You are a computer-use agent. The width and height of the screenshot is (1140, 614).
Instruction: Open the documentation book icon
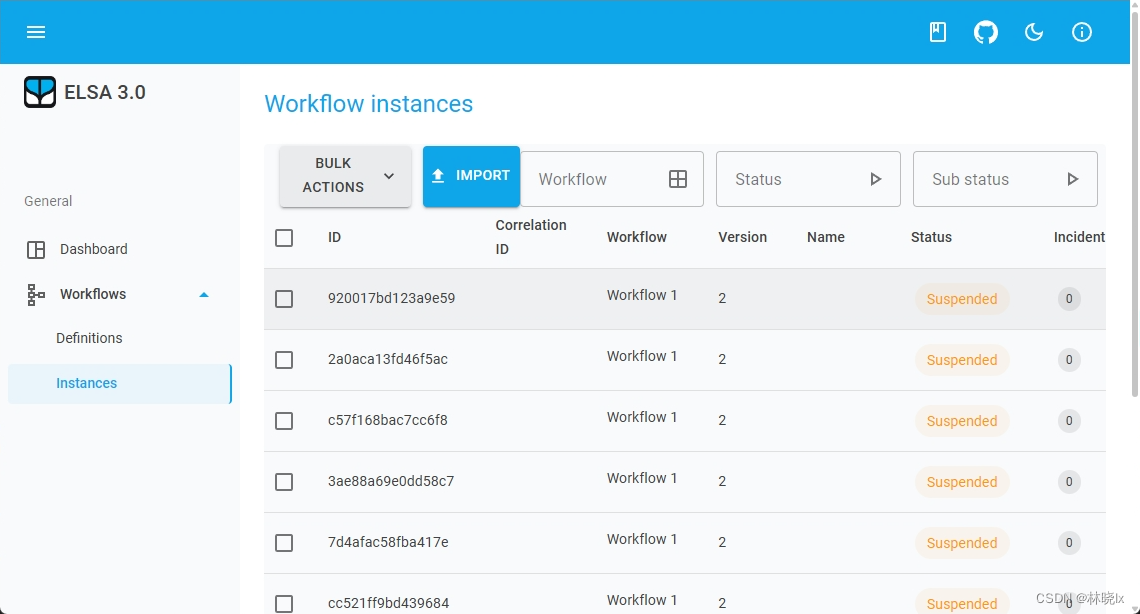[x=937, y=32]
